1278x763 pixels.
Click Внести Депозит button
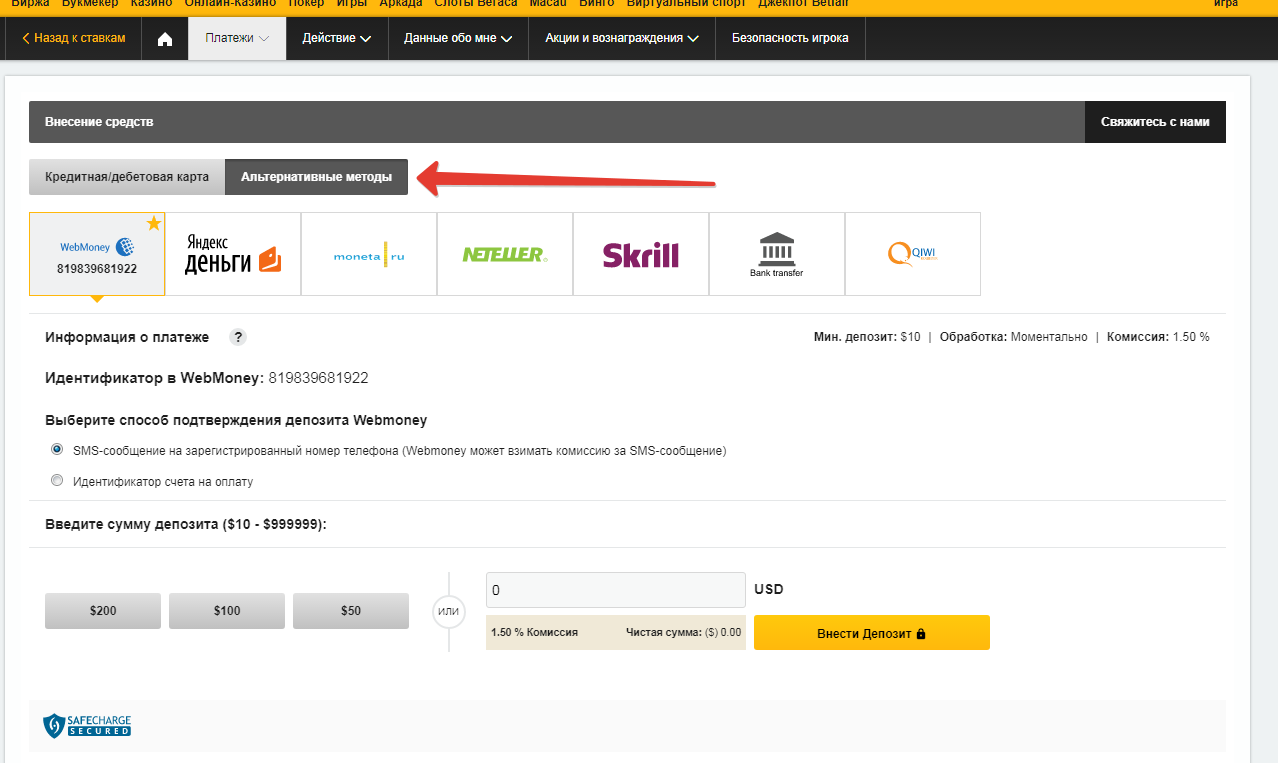pyautogui.click(x=872, y=633)
